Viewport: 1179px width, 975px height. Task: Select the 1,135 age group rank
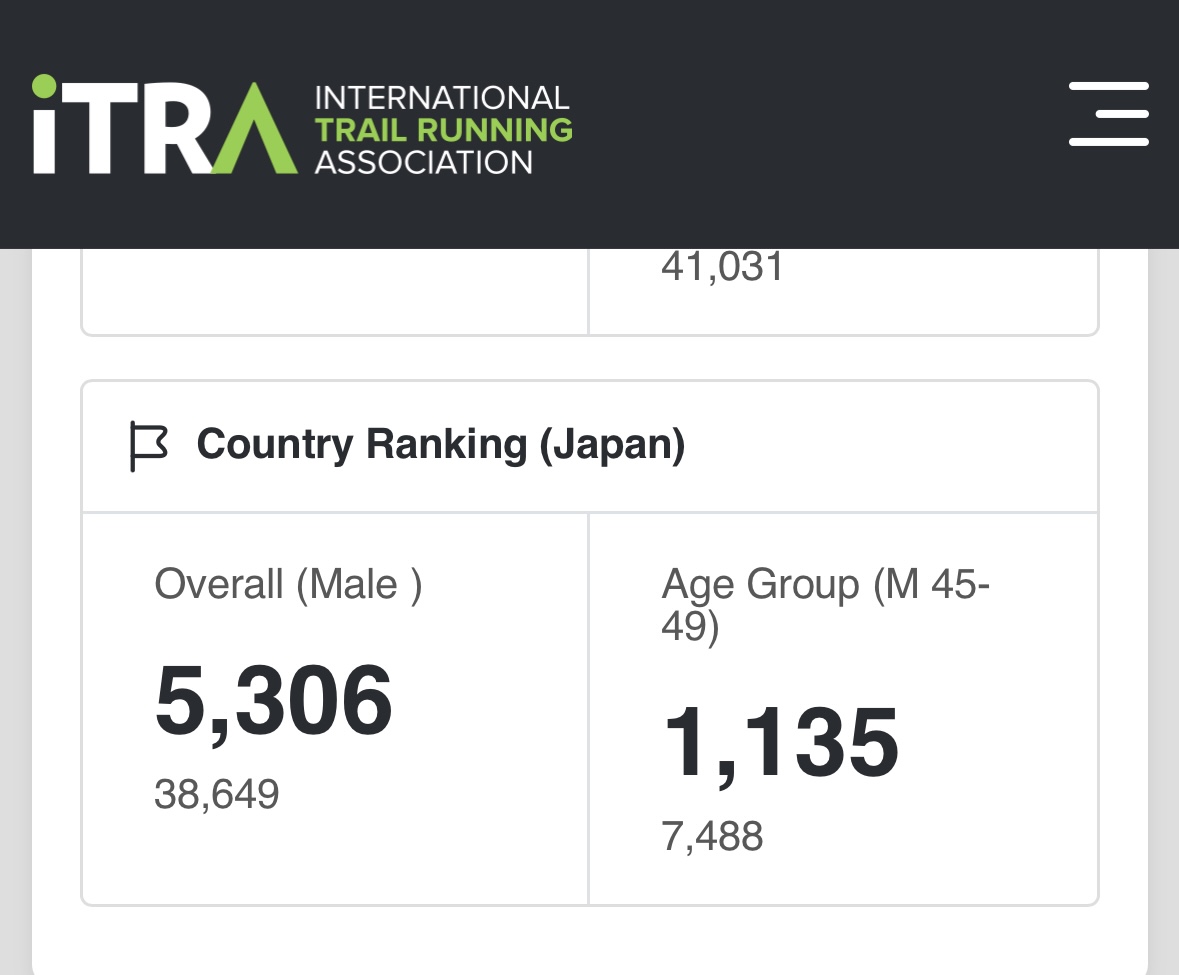(780, 743)
